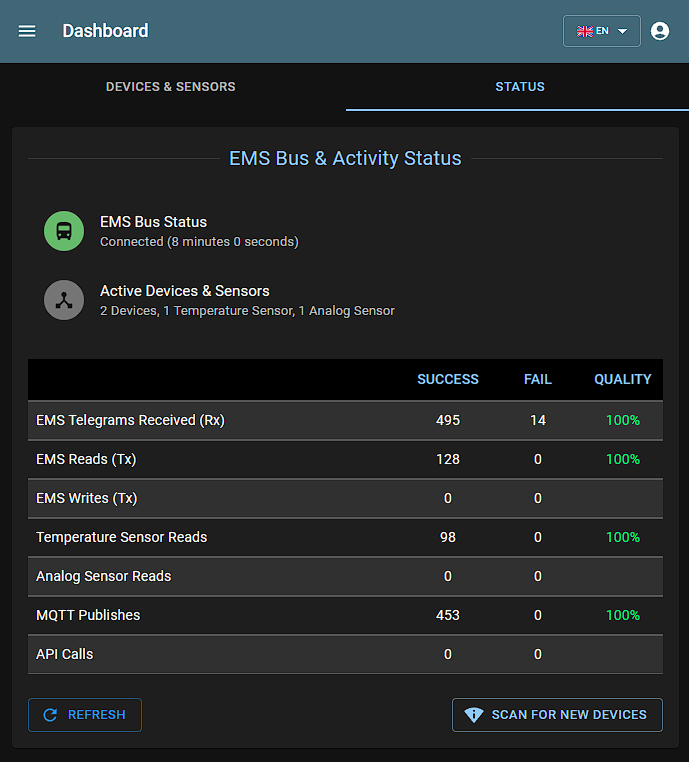Image resolution: width=689 pixels, height=762 pixels.
Task: Click the QUALITY column header
Action: [622, 379]
